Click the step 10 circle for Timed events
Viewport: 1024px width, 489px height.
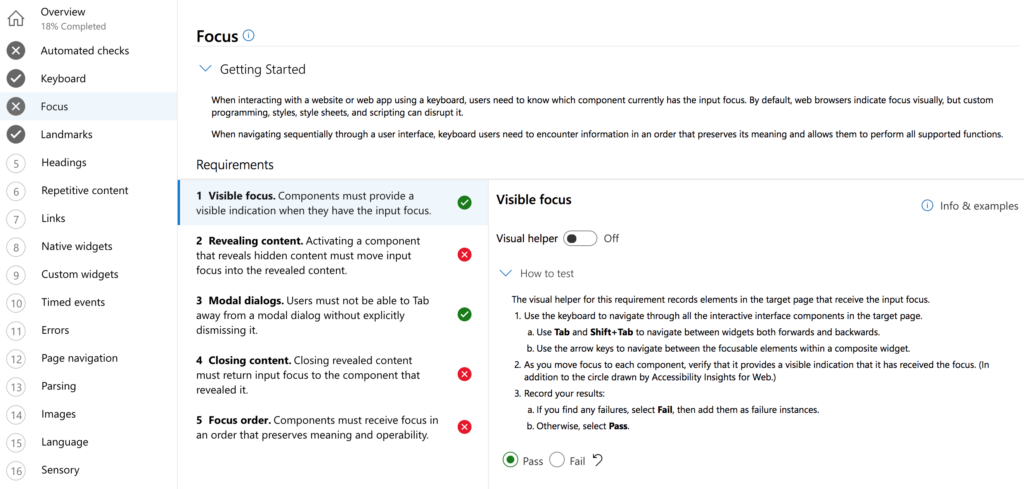click(16, 303)
